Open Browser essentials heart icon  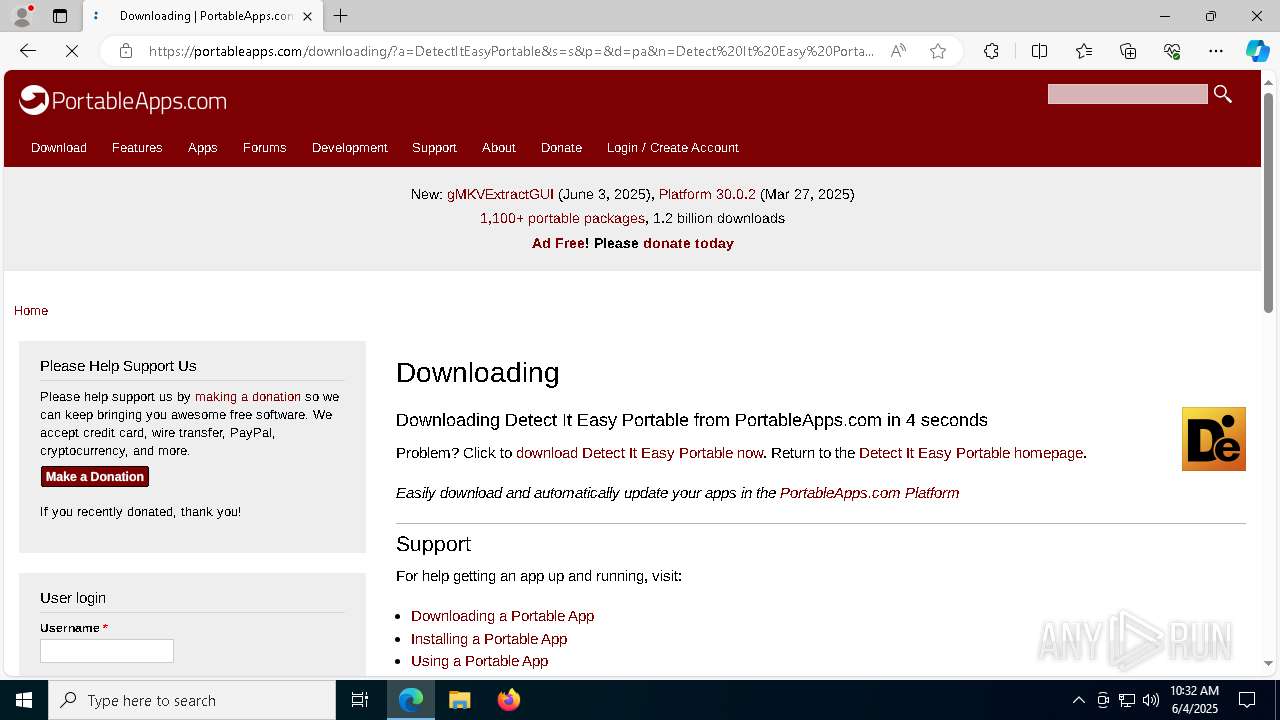1172,51
